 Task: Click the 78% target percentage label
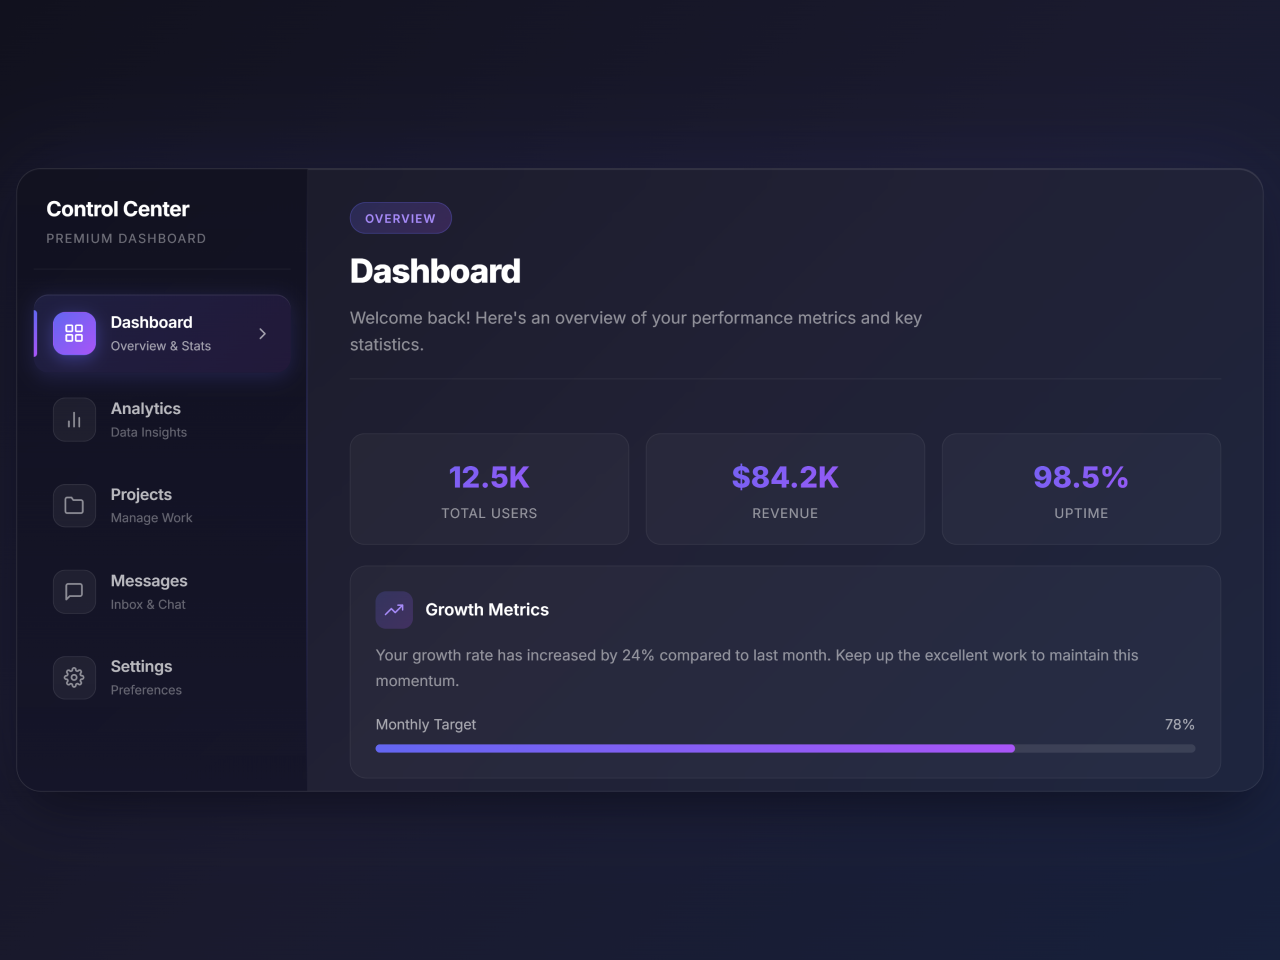[x=1179, y=724]
